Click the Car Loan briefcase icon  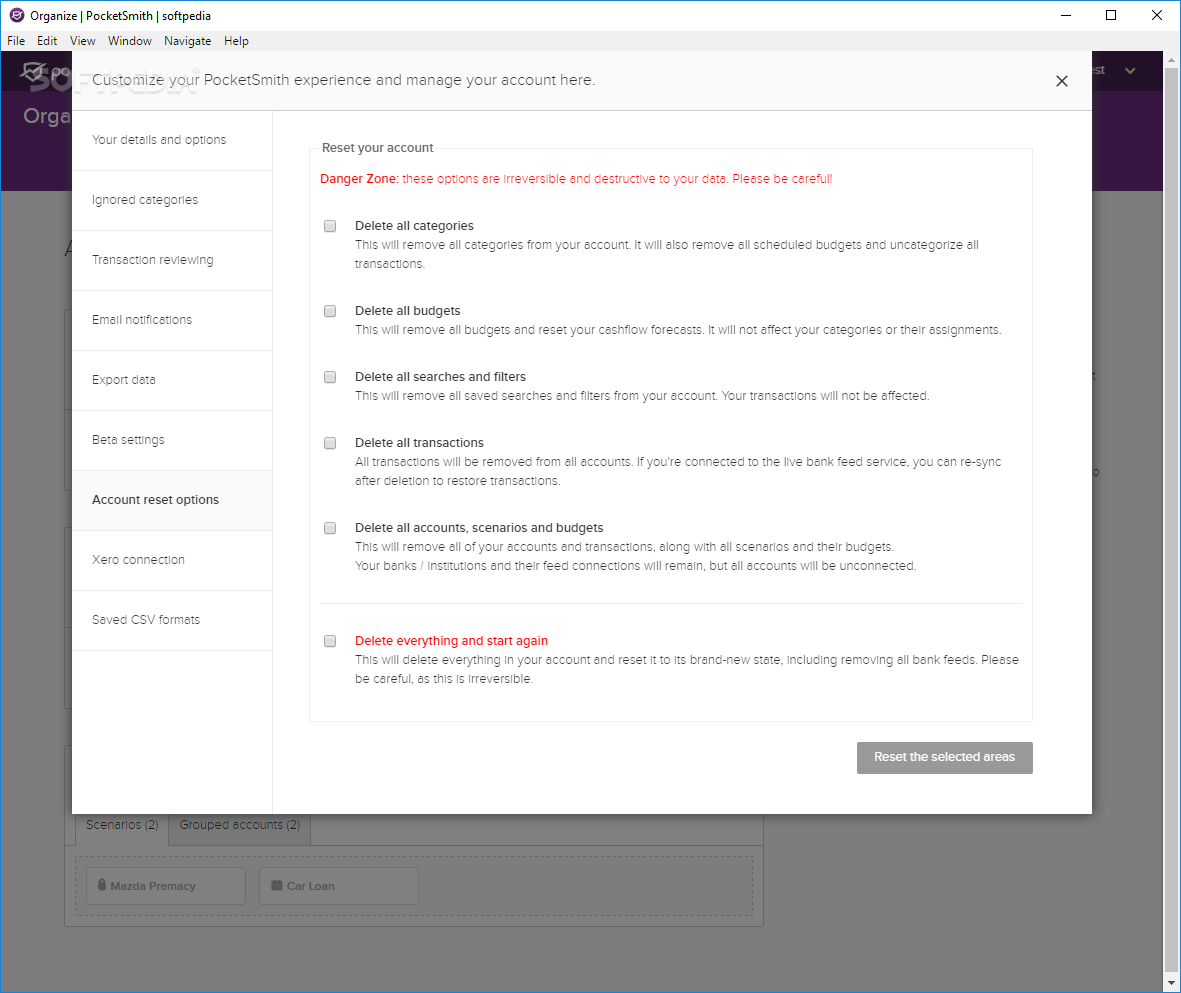(276, 885)
